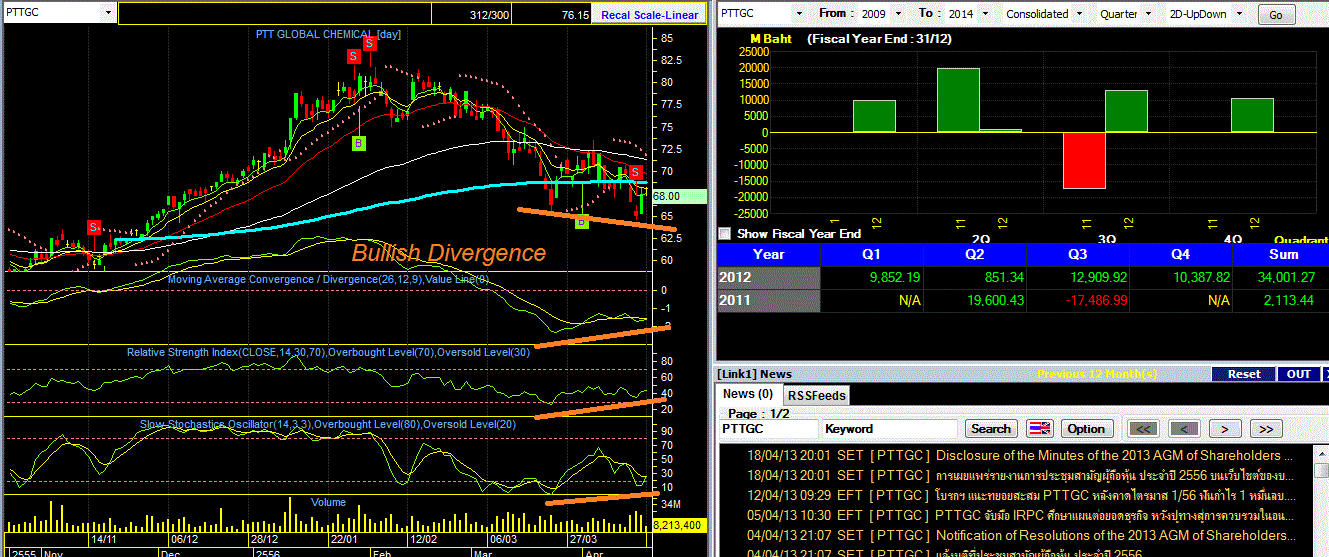Click the Q4 column header

click(1180, 254)
